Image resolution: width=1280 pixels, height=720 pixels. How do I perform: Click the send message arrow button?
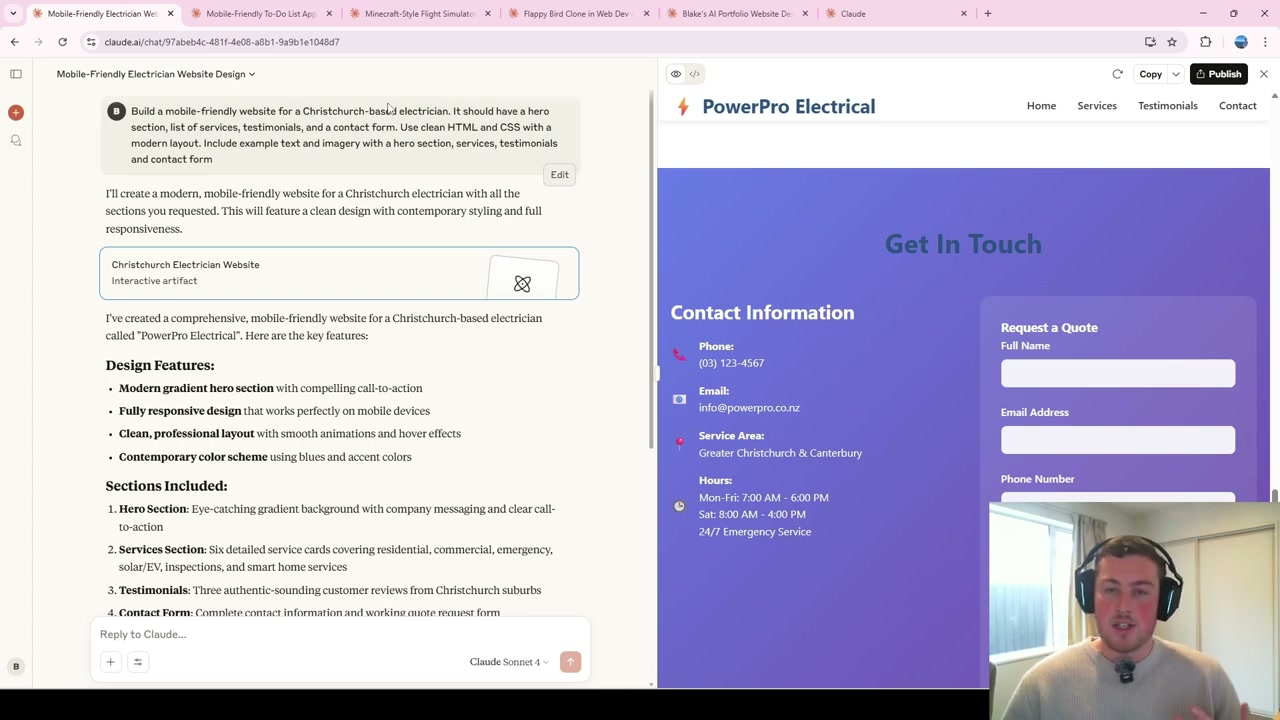pyautogui.click(x=570, y=662)
